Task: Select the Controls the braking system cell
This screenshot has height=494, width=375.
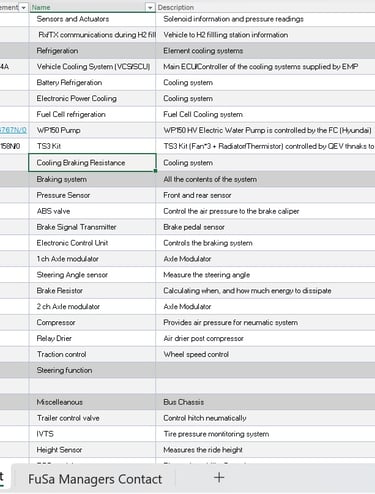Action: click(265, 243)
